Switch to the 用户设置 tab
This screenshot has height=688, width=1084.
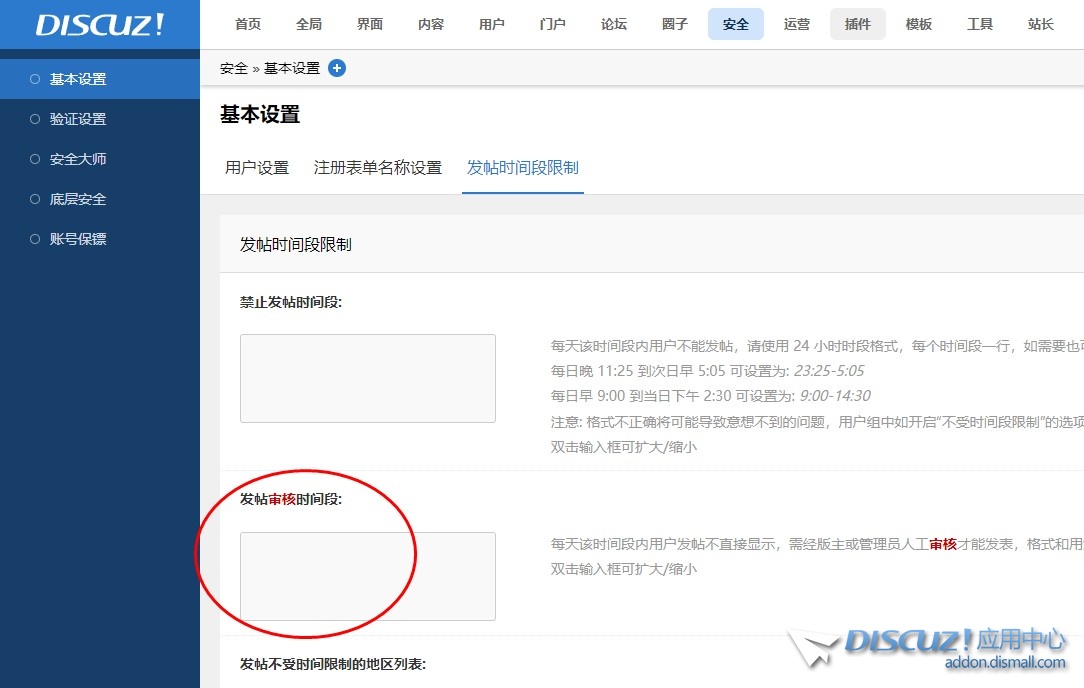(x=257, y=168)
